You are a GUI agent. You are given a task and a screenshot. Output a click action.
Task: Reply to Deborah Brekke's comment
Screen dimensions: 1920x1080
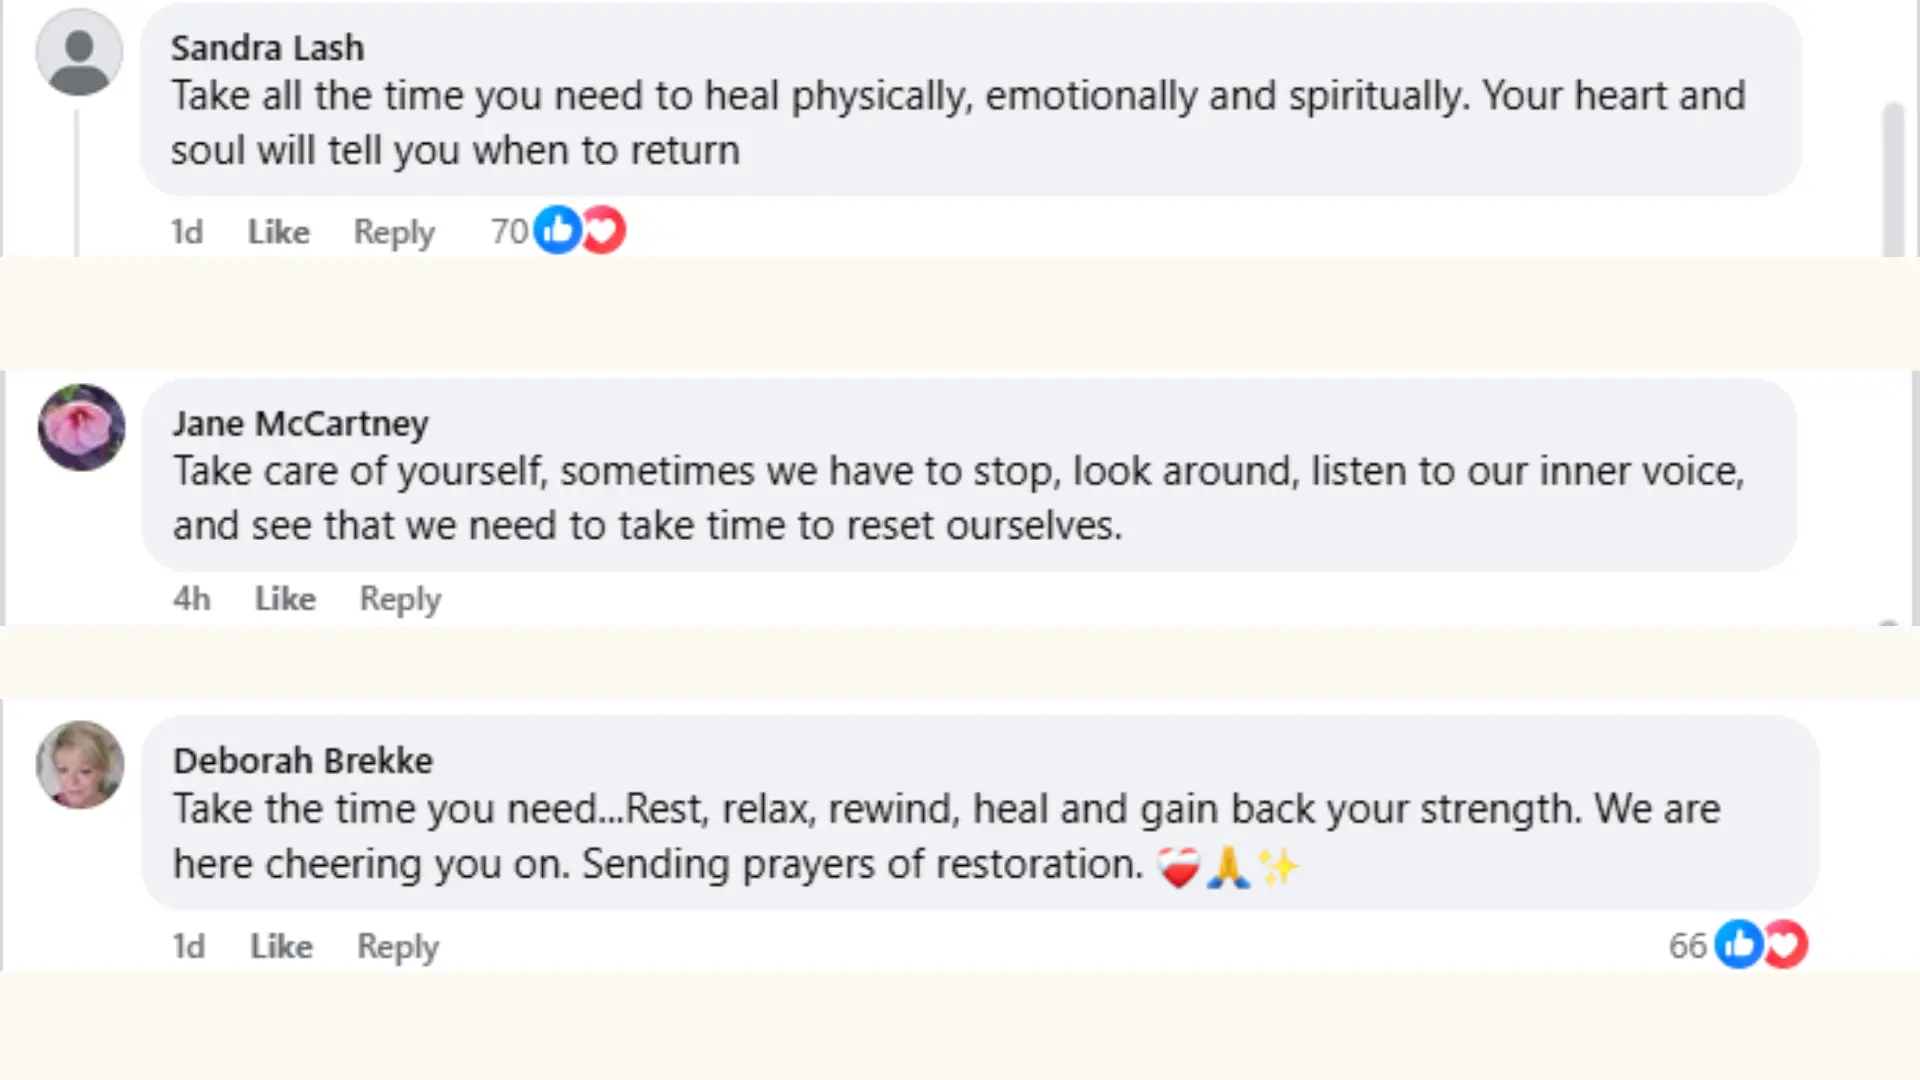point(398,946)
